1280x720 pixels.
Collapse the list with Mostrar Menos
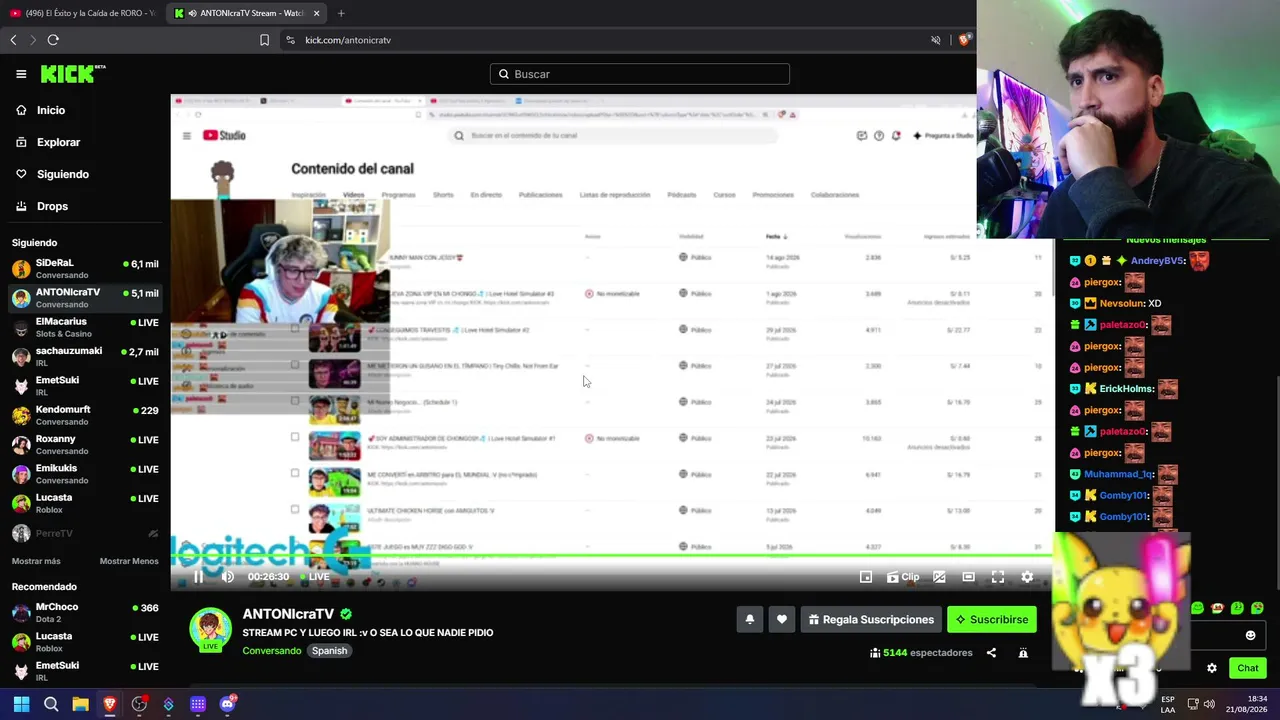coord(129,561)
